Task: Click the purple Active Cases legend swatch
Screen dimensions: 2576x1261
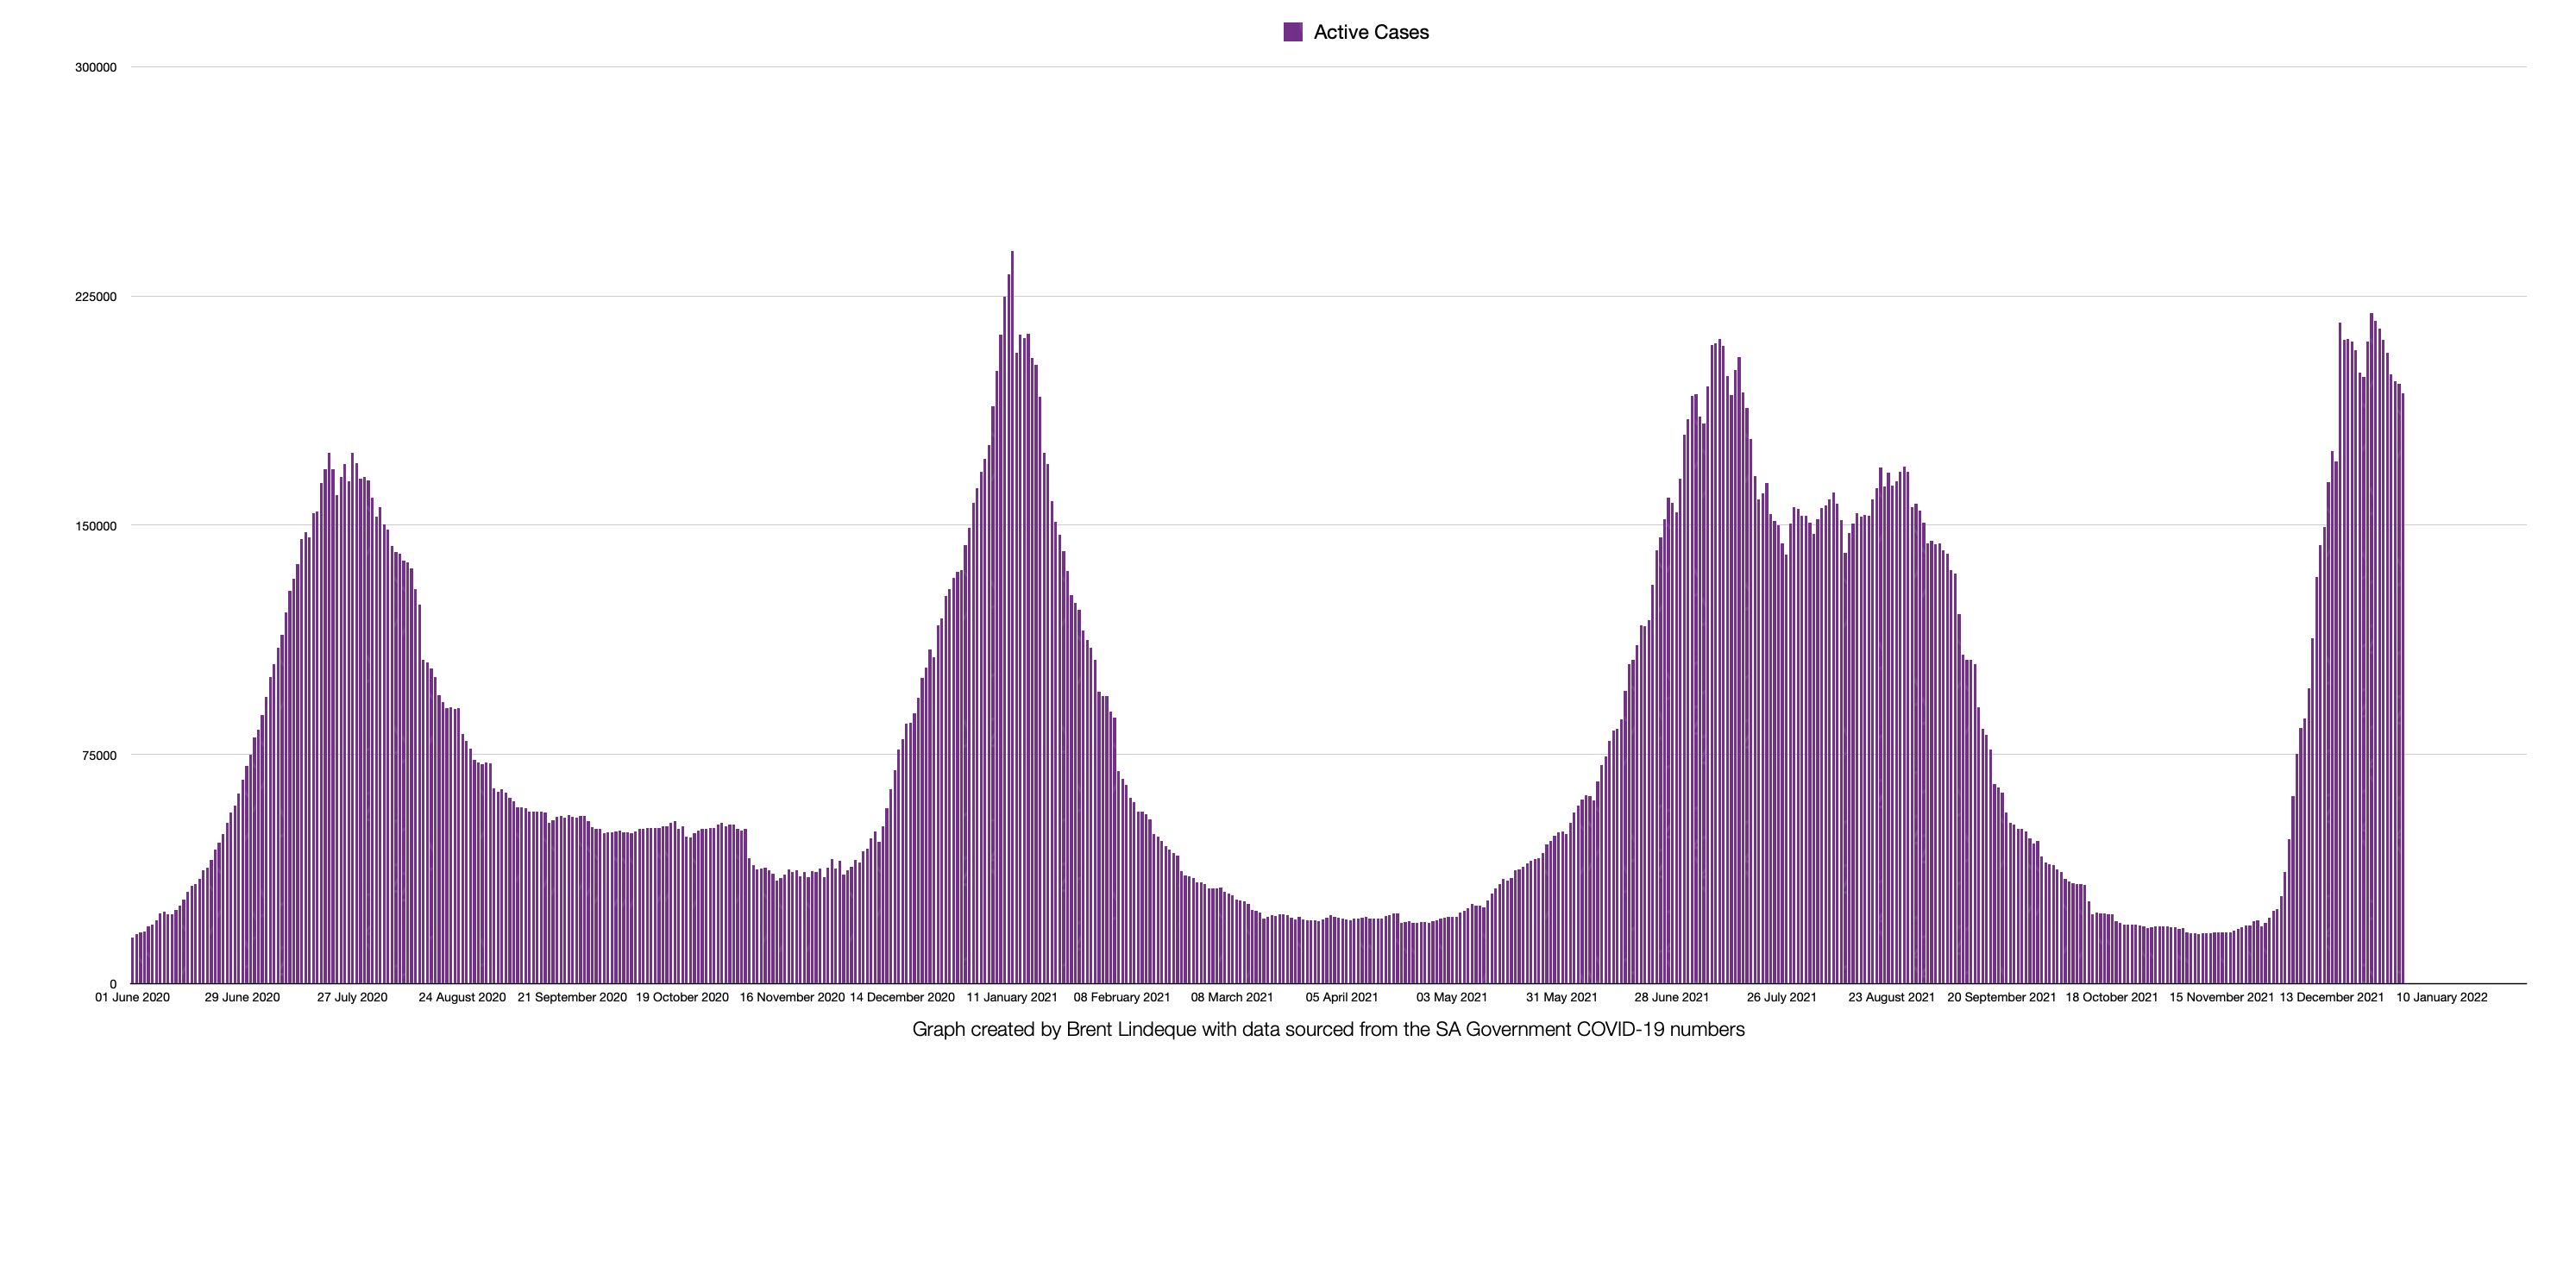Action: tap(1292, 32)
